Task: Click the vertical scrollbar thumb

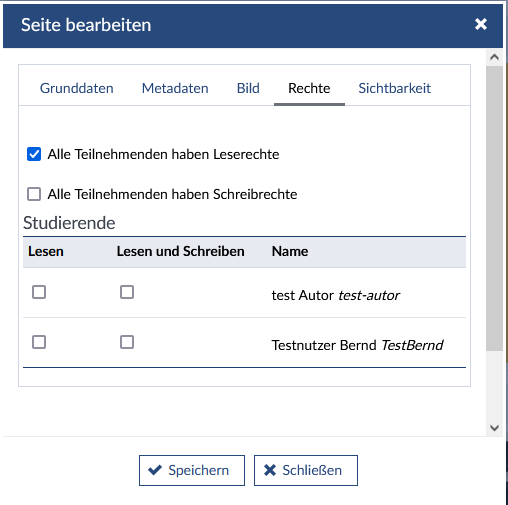Action: 494,208
